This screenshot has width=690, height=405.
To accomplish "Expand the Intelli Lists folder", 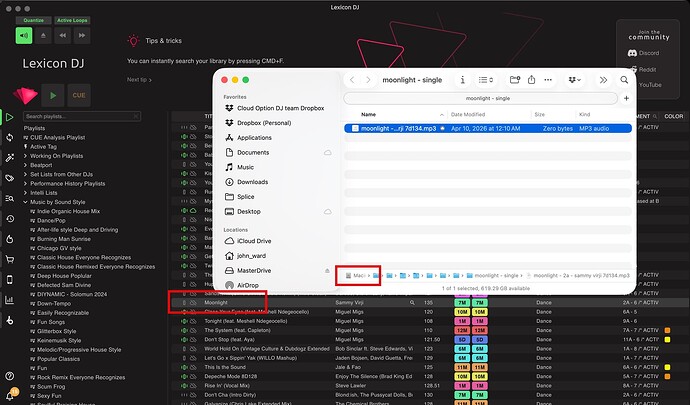I will pos(26,193).
